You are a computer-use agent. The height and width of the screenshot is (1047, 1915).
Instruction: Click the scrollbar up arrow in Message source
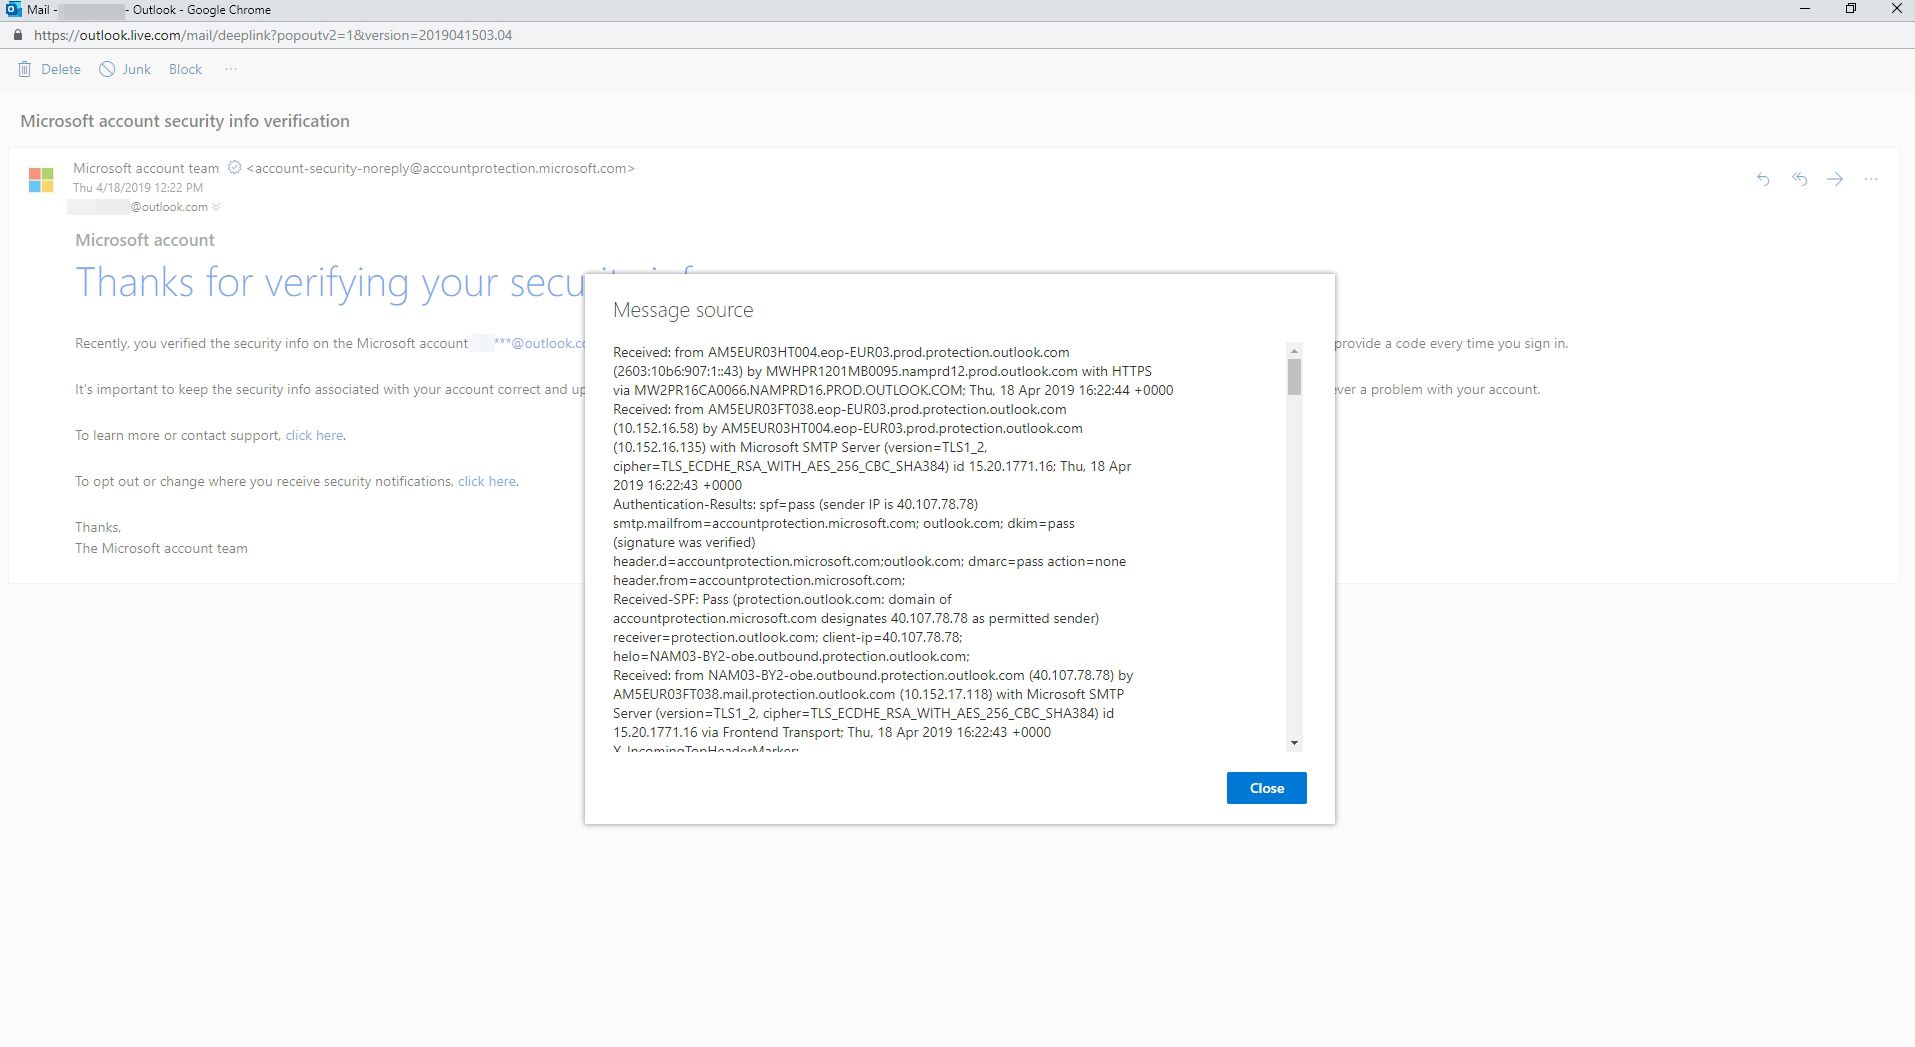(1294, 351)
